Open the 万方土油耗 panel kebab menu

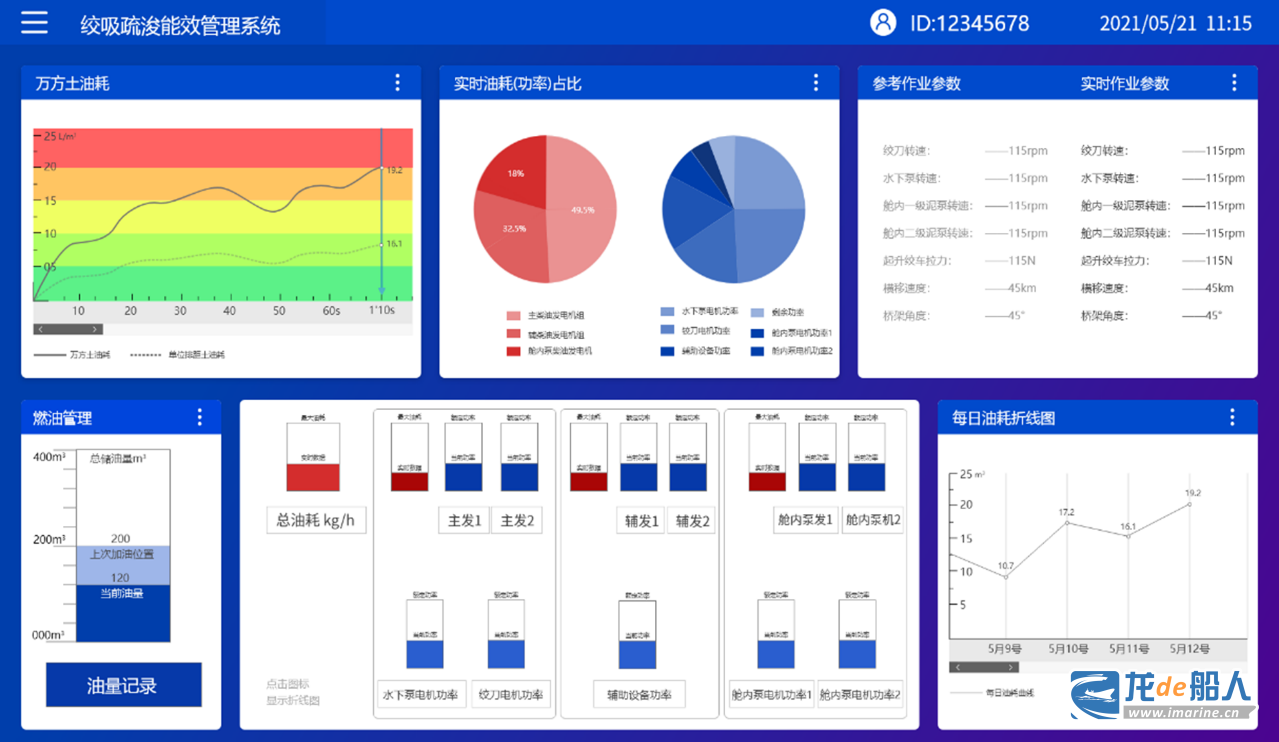(x=397, y=83)
